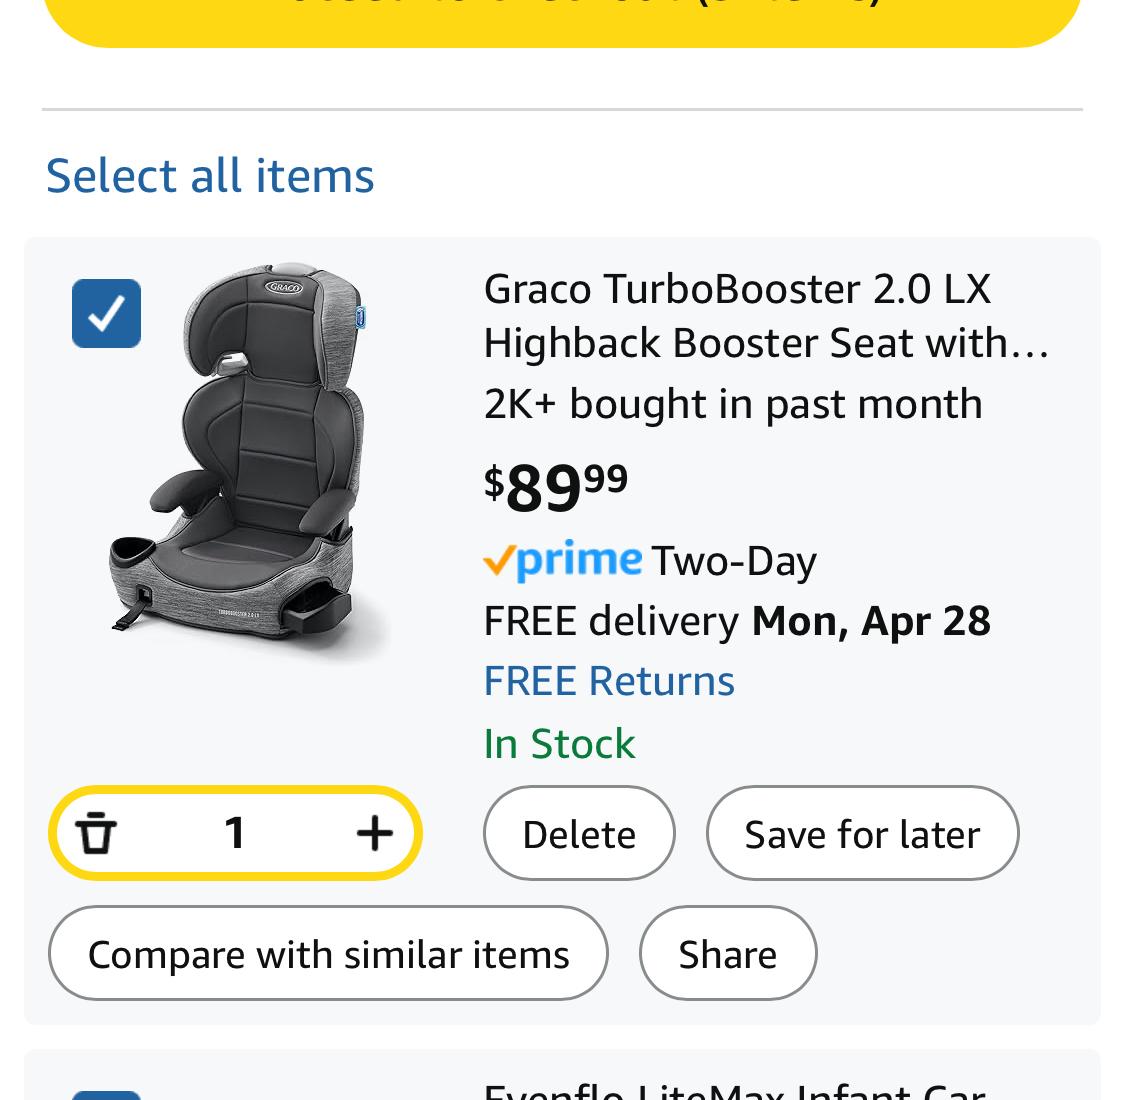Screen dimensions: 1125x1100
Task: Click the FREE delivery Mon, Apr 28 text
Action: point(737,621)
